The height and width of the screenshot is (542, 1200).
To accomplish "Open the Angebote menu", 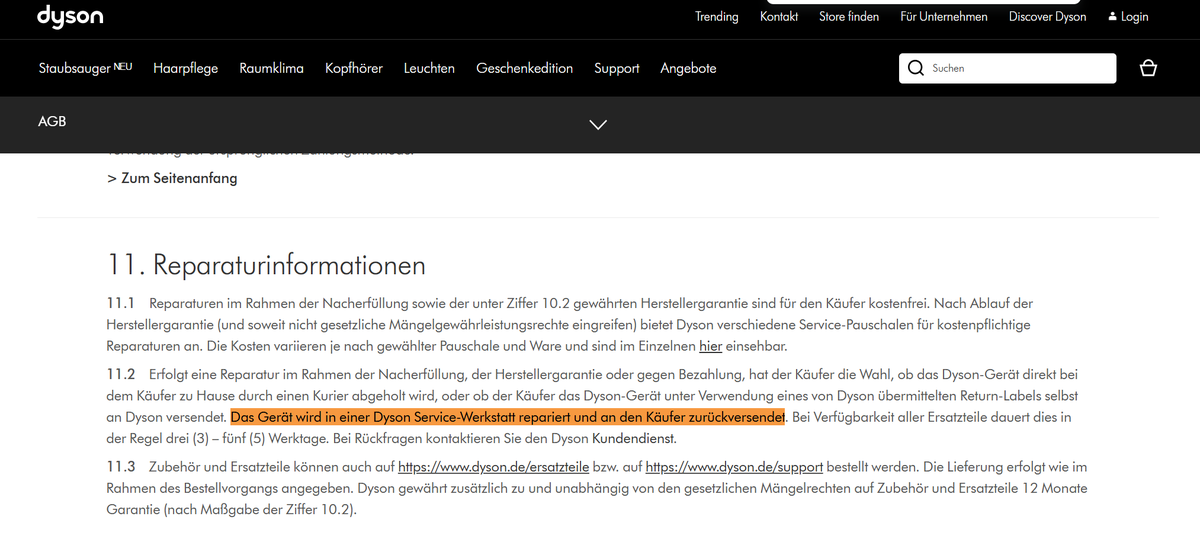I will point(688,68).
